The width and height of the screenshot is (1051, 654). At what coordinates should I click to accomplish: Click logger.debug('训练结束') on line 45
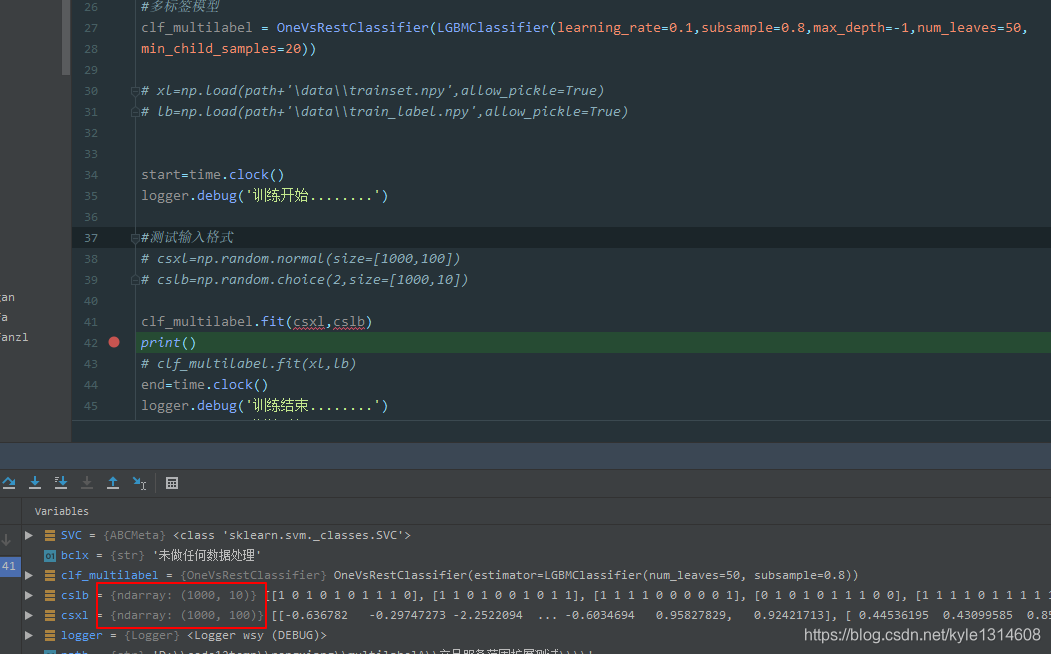pyautogui.click(x=264, y=405)
